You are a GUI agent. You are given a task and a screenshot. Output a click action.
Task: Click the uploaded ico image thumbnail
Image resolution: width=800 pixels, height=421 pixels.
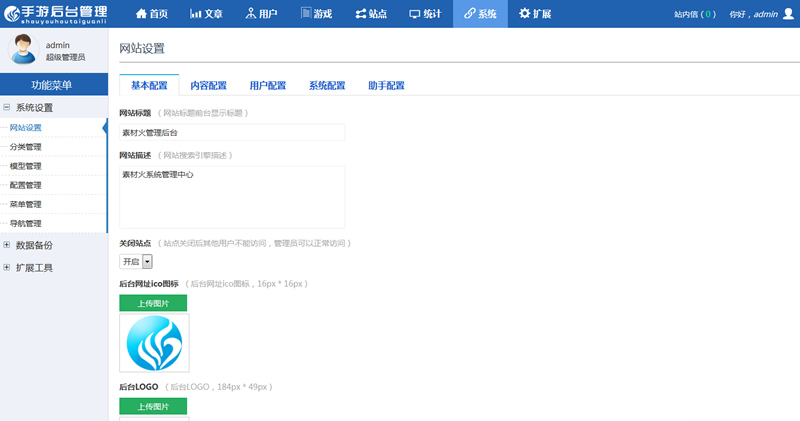coord(154,343)
